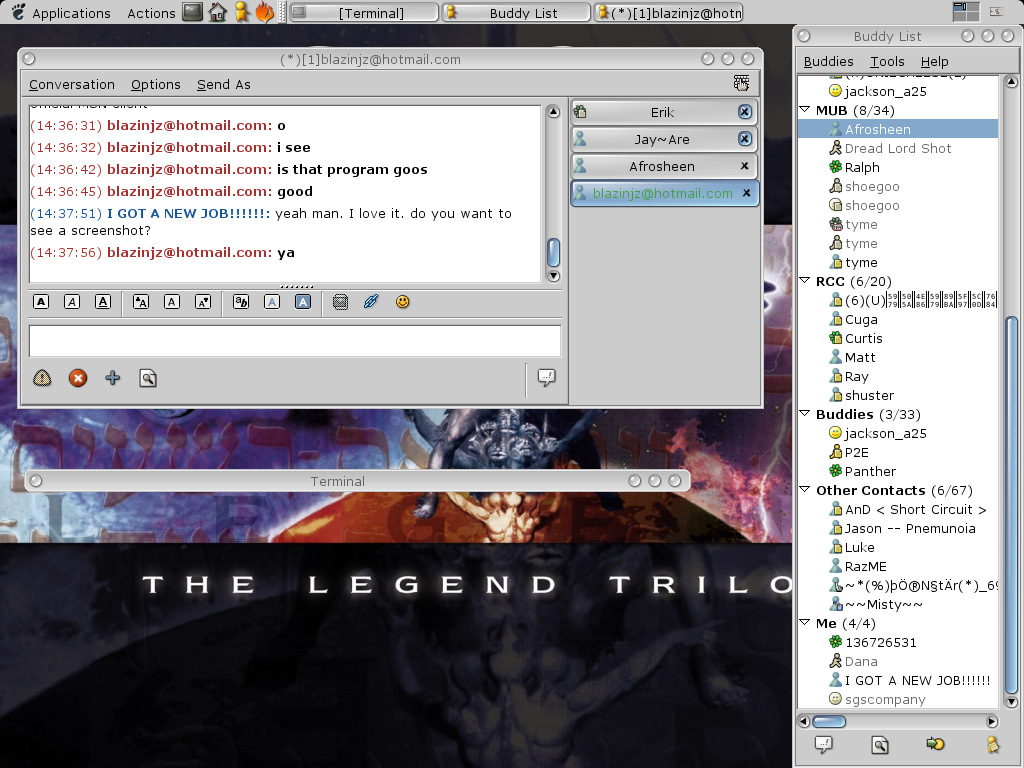The height and width of the screenshot is (768, 1024).
Task: Select Ralph in the Buddy List
Action: [898, 167]
